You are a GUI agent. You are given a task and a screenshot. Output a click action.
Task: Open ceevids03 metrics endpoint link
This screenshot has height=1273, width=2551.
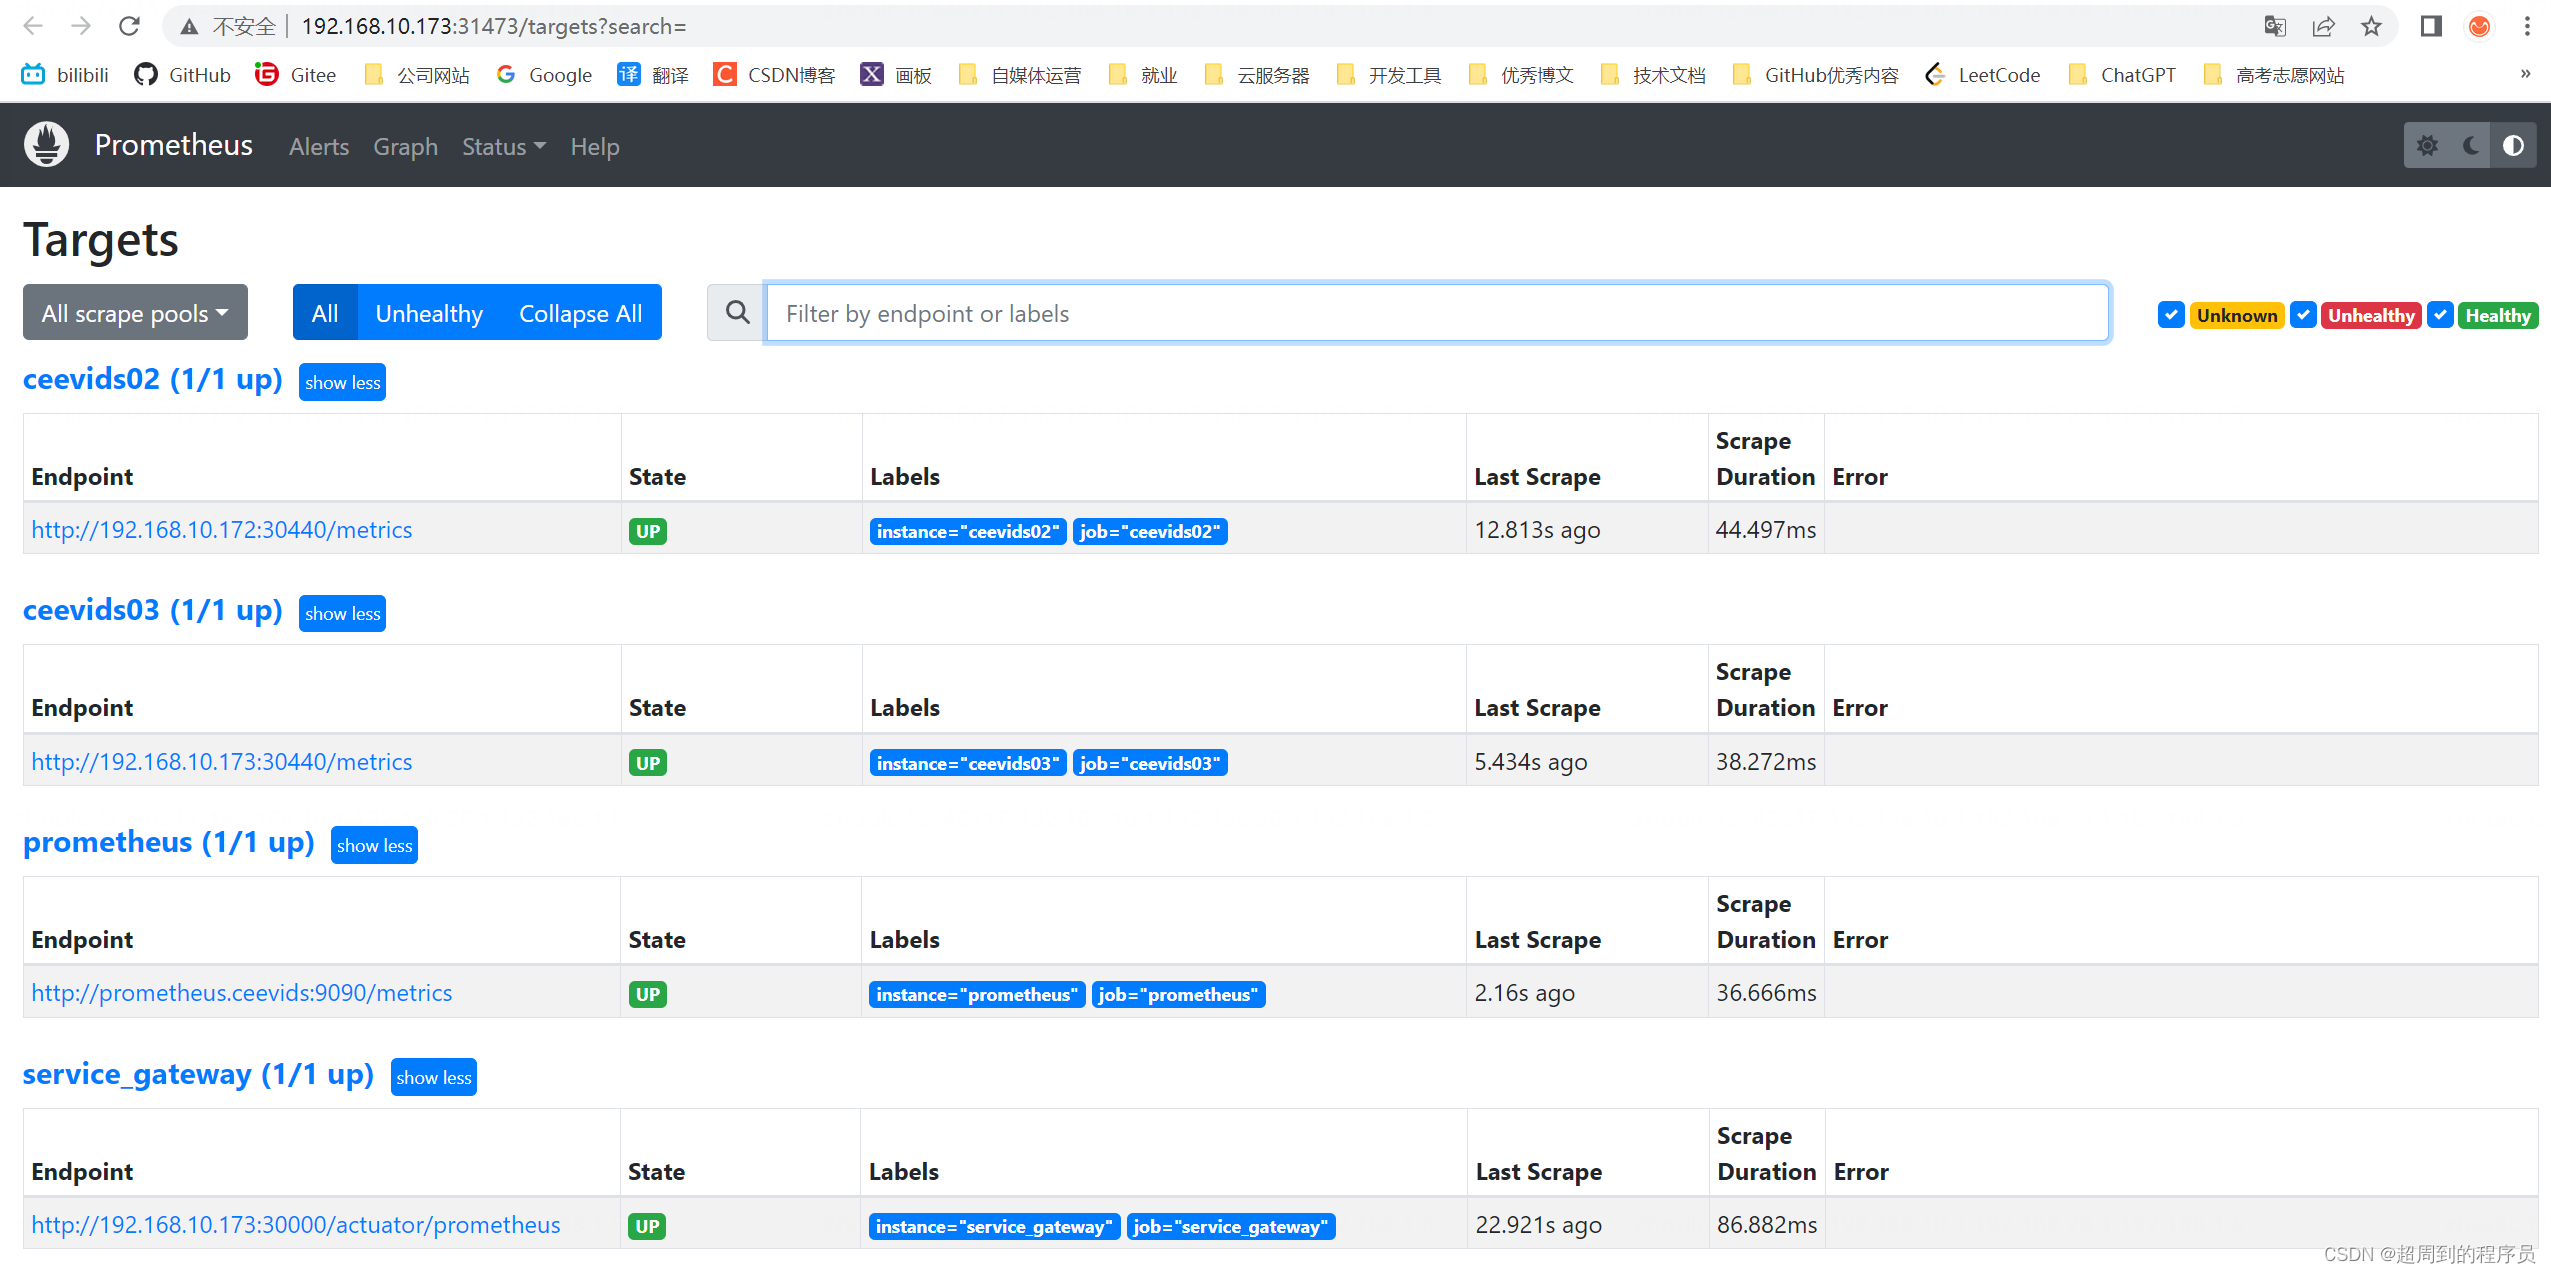pyautogui.click(x=222, y=761)
